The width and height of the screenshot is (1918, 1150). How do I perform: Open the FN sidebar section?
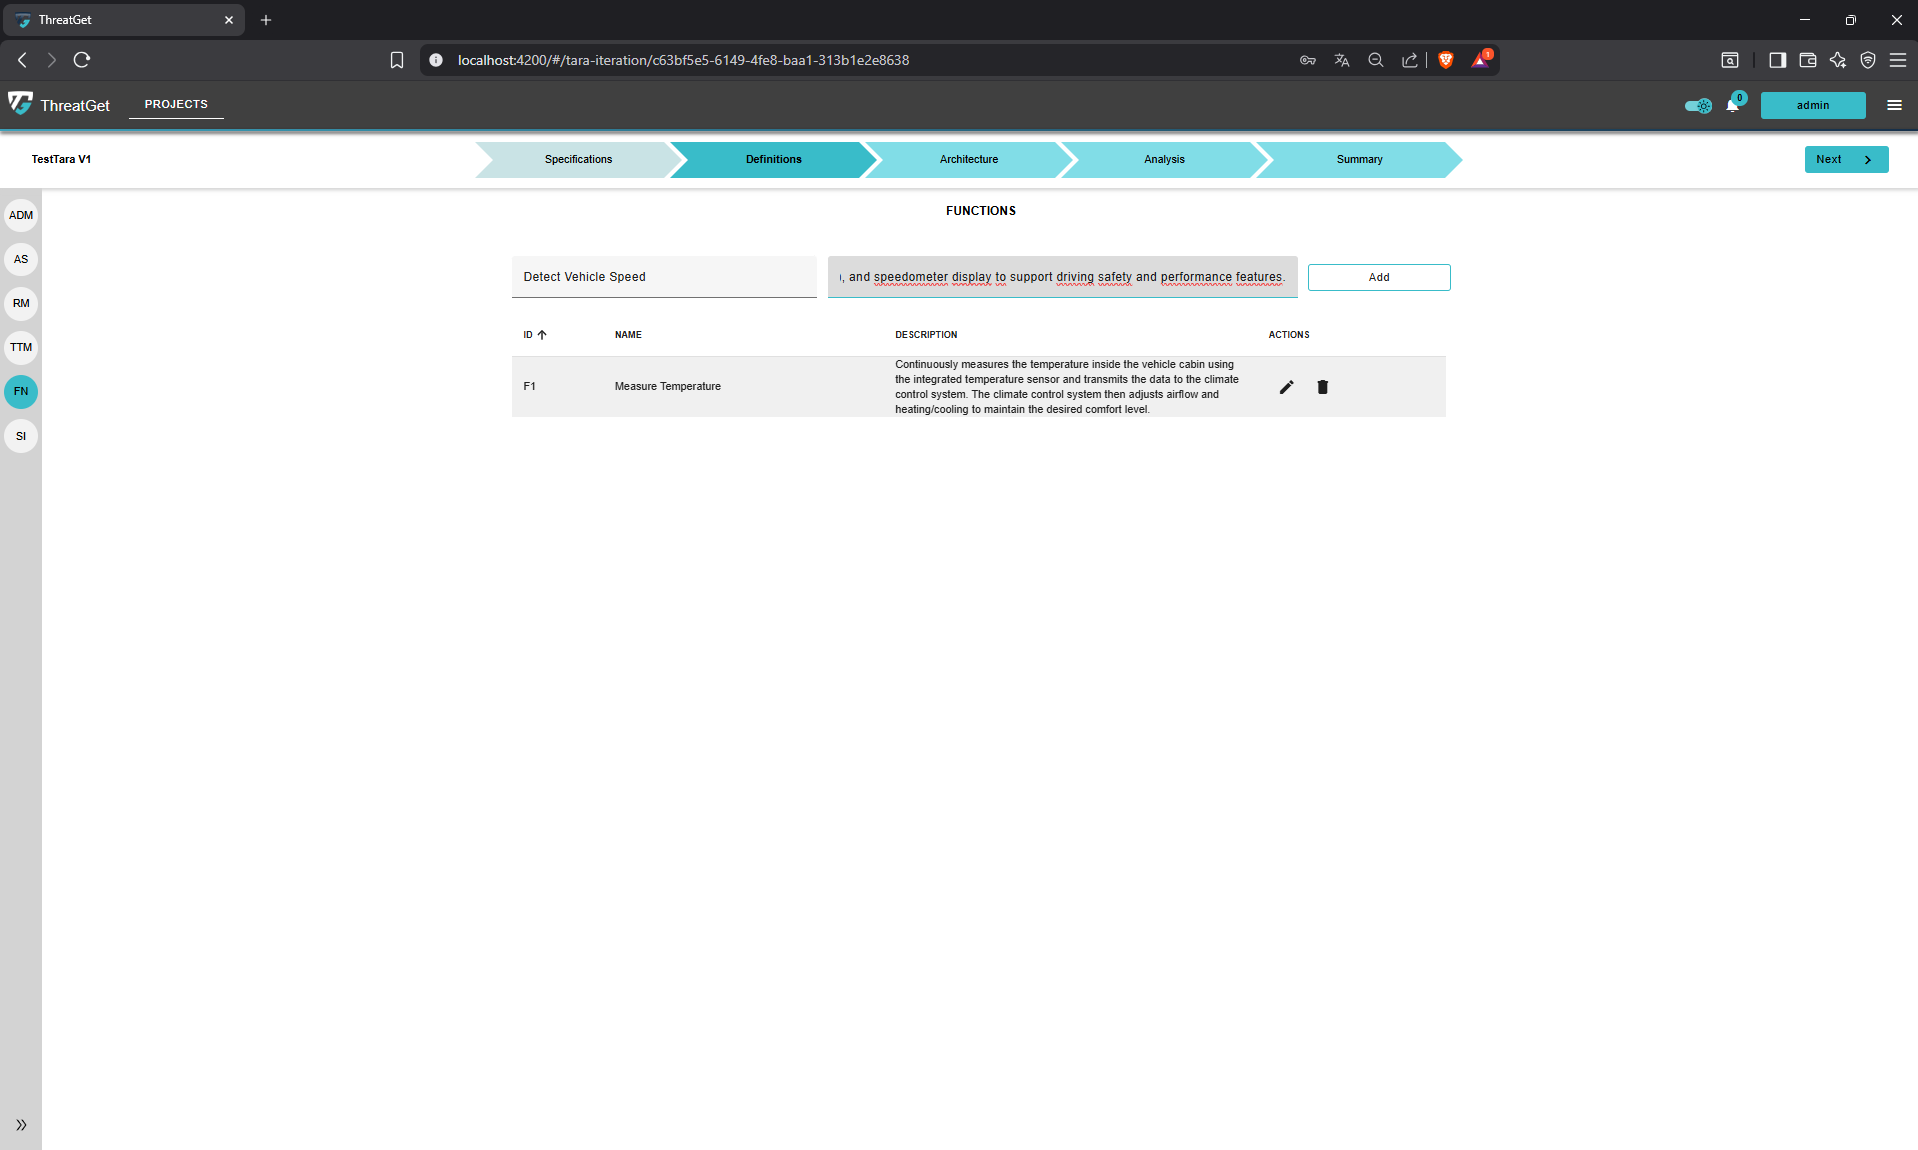click(x=21, y=392)
